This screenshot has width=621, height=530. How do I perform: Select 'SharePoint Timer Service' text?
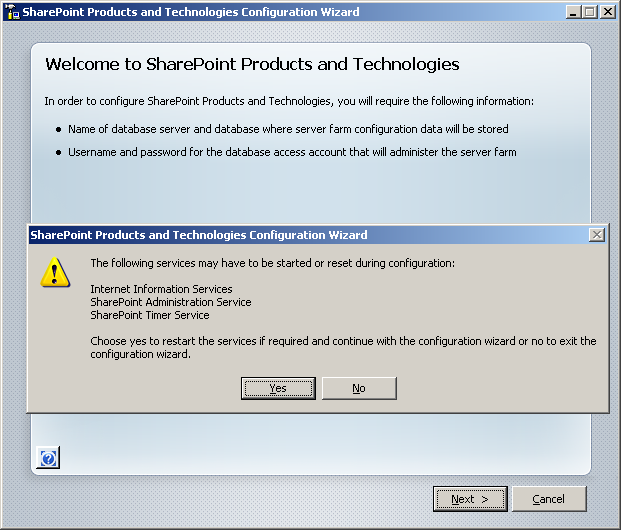coord(150,315)
